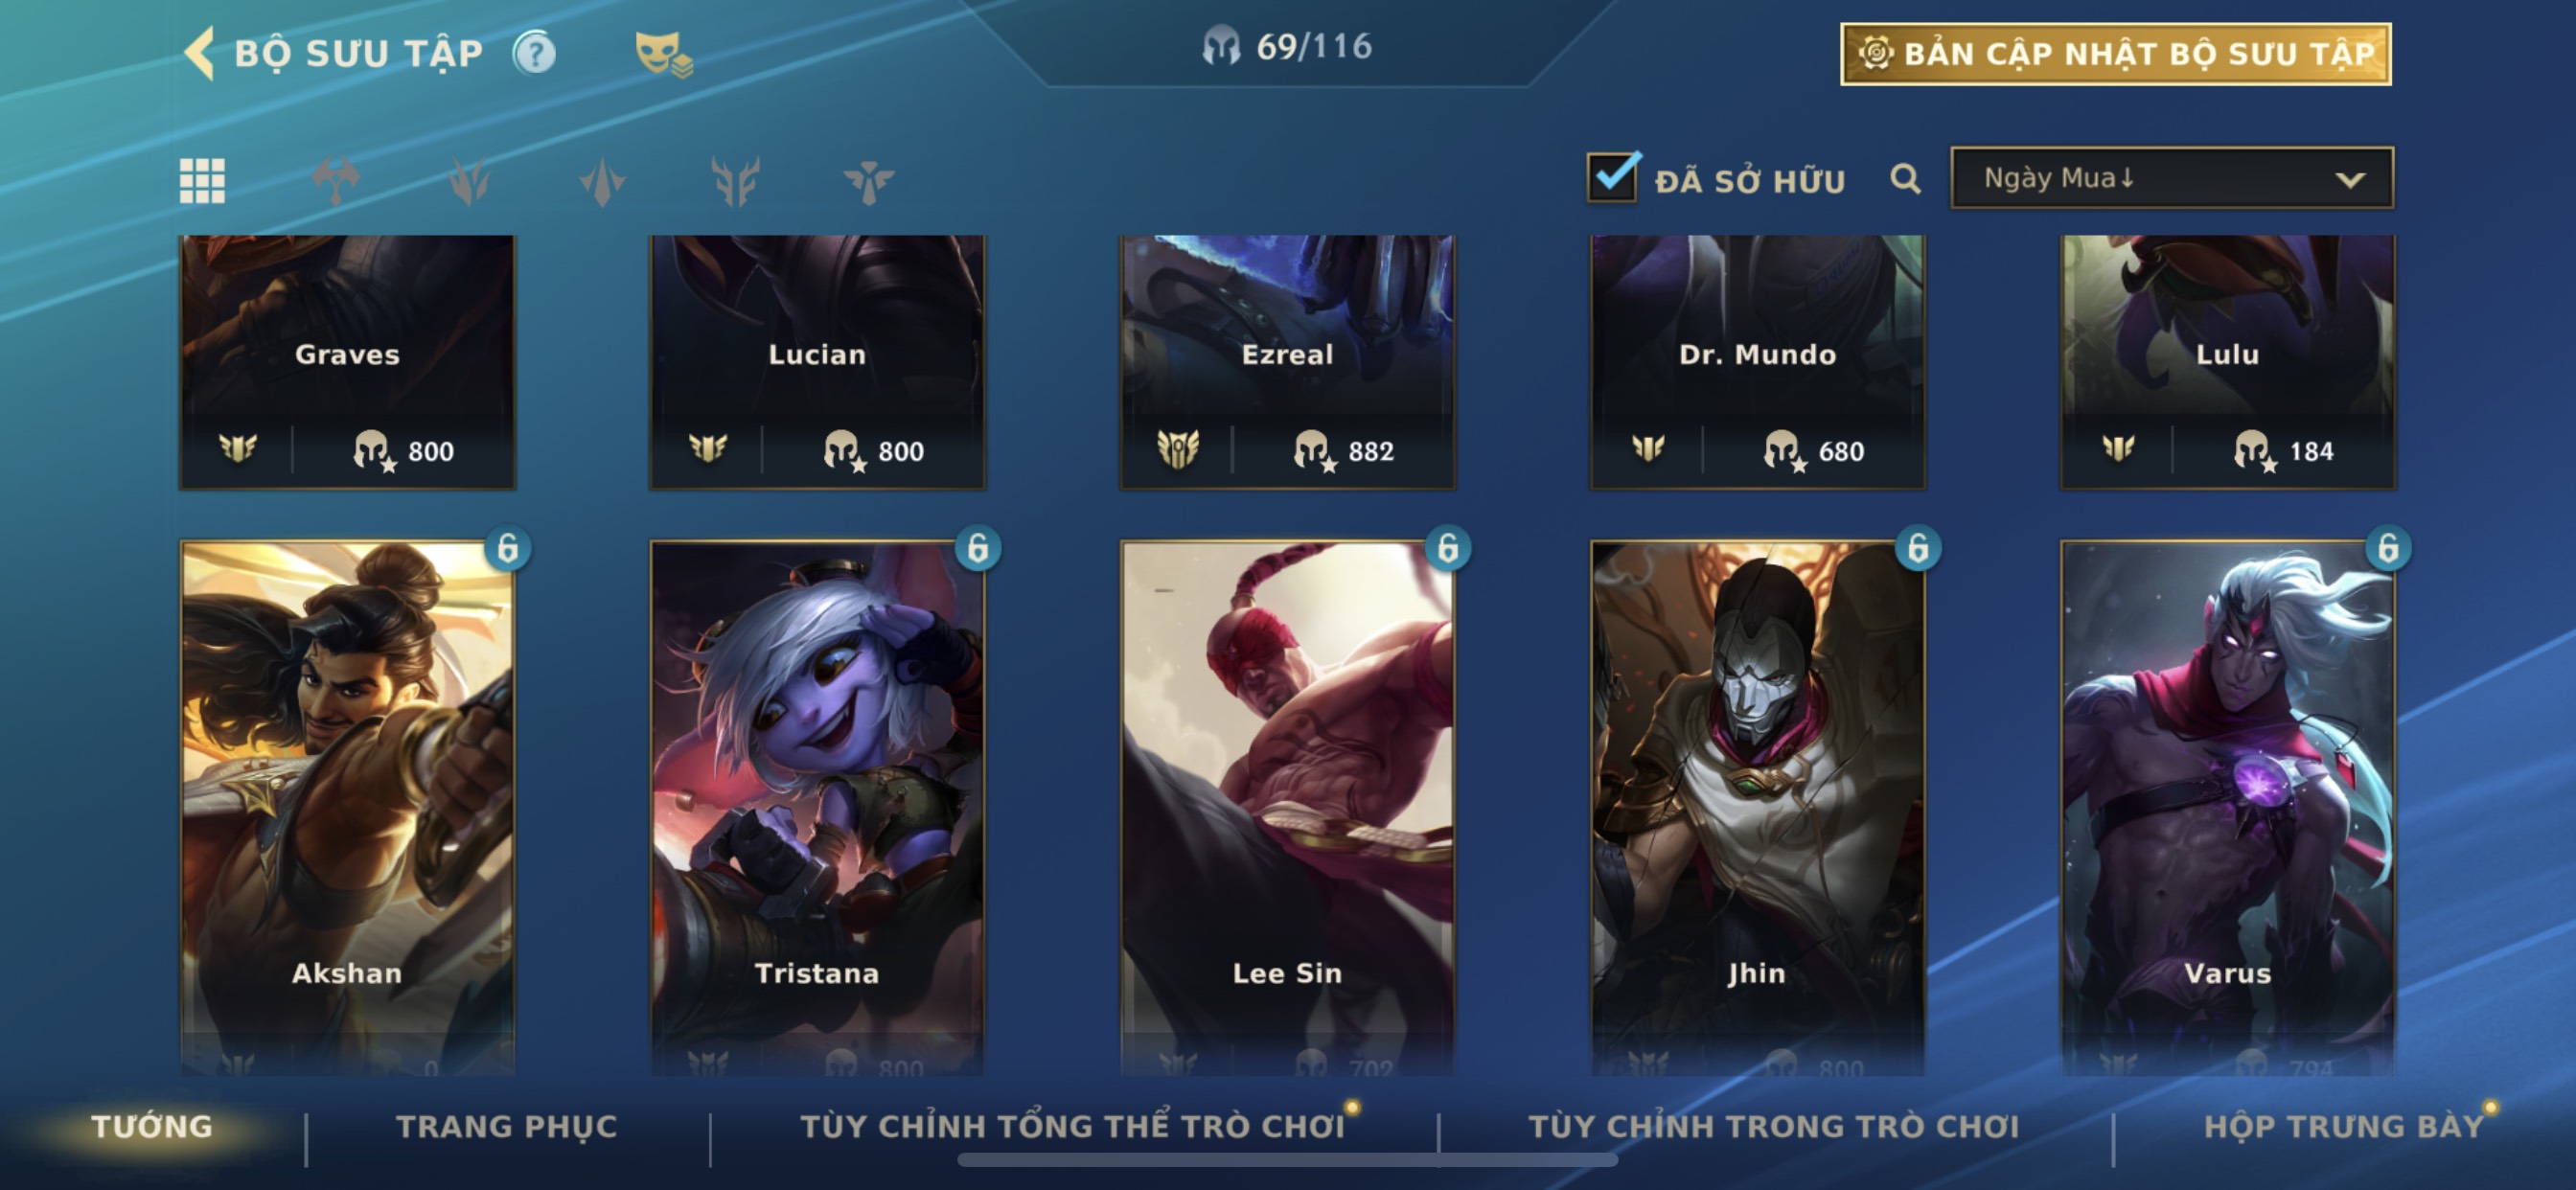Open champion search with the magnifier icon

pos(1905,179)
